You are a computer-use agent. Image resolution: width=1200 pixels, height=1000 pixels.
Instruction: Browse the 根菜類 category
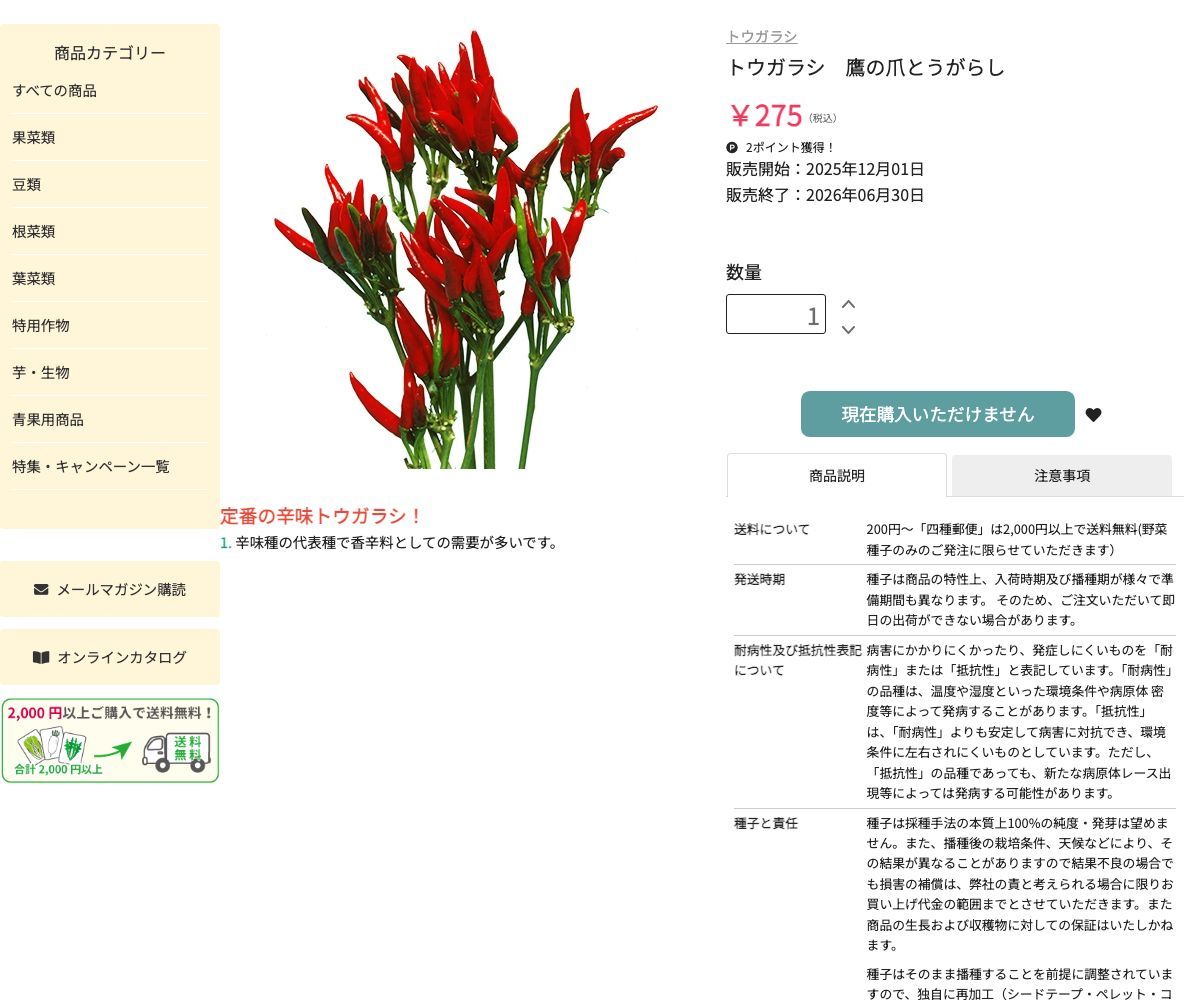pyautogui.click(x=33, y=231)
